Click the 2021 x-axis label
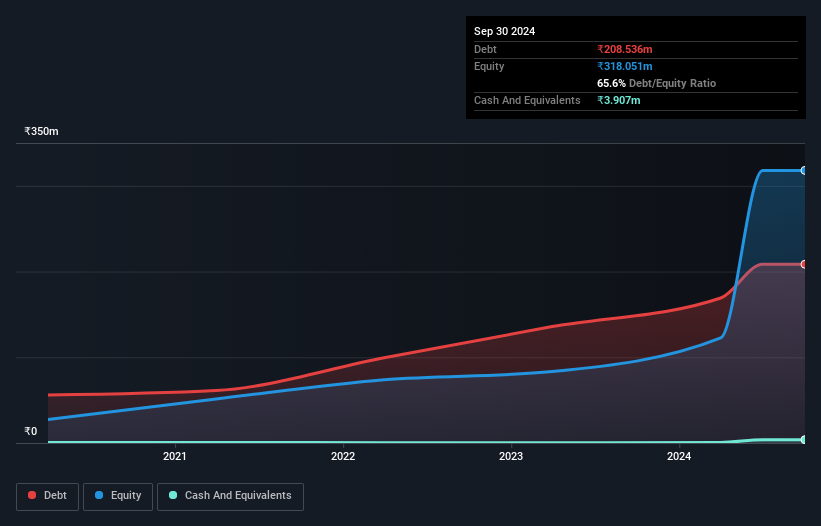Screen dimensions: 821x526 (x=174, y=456)
